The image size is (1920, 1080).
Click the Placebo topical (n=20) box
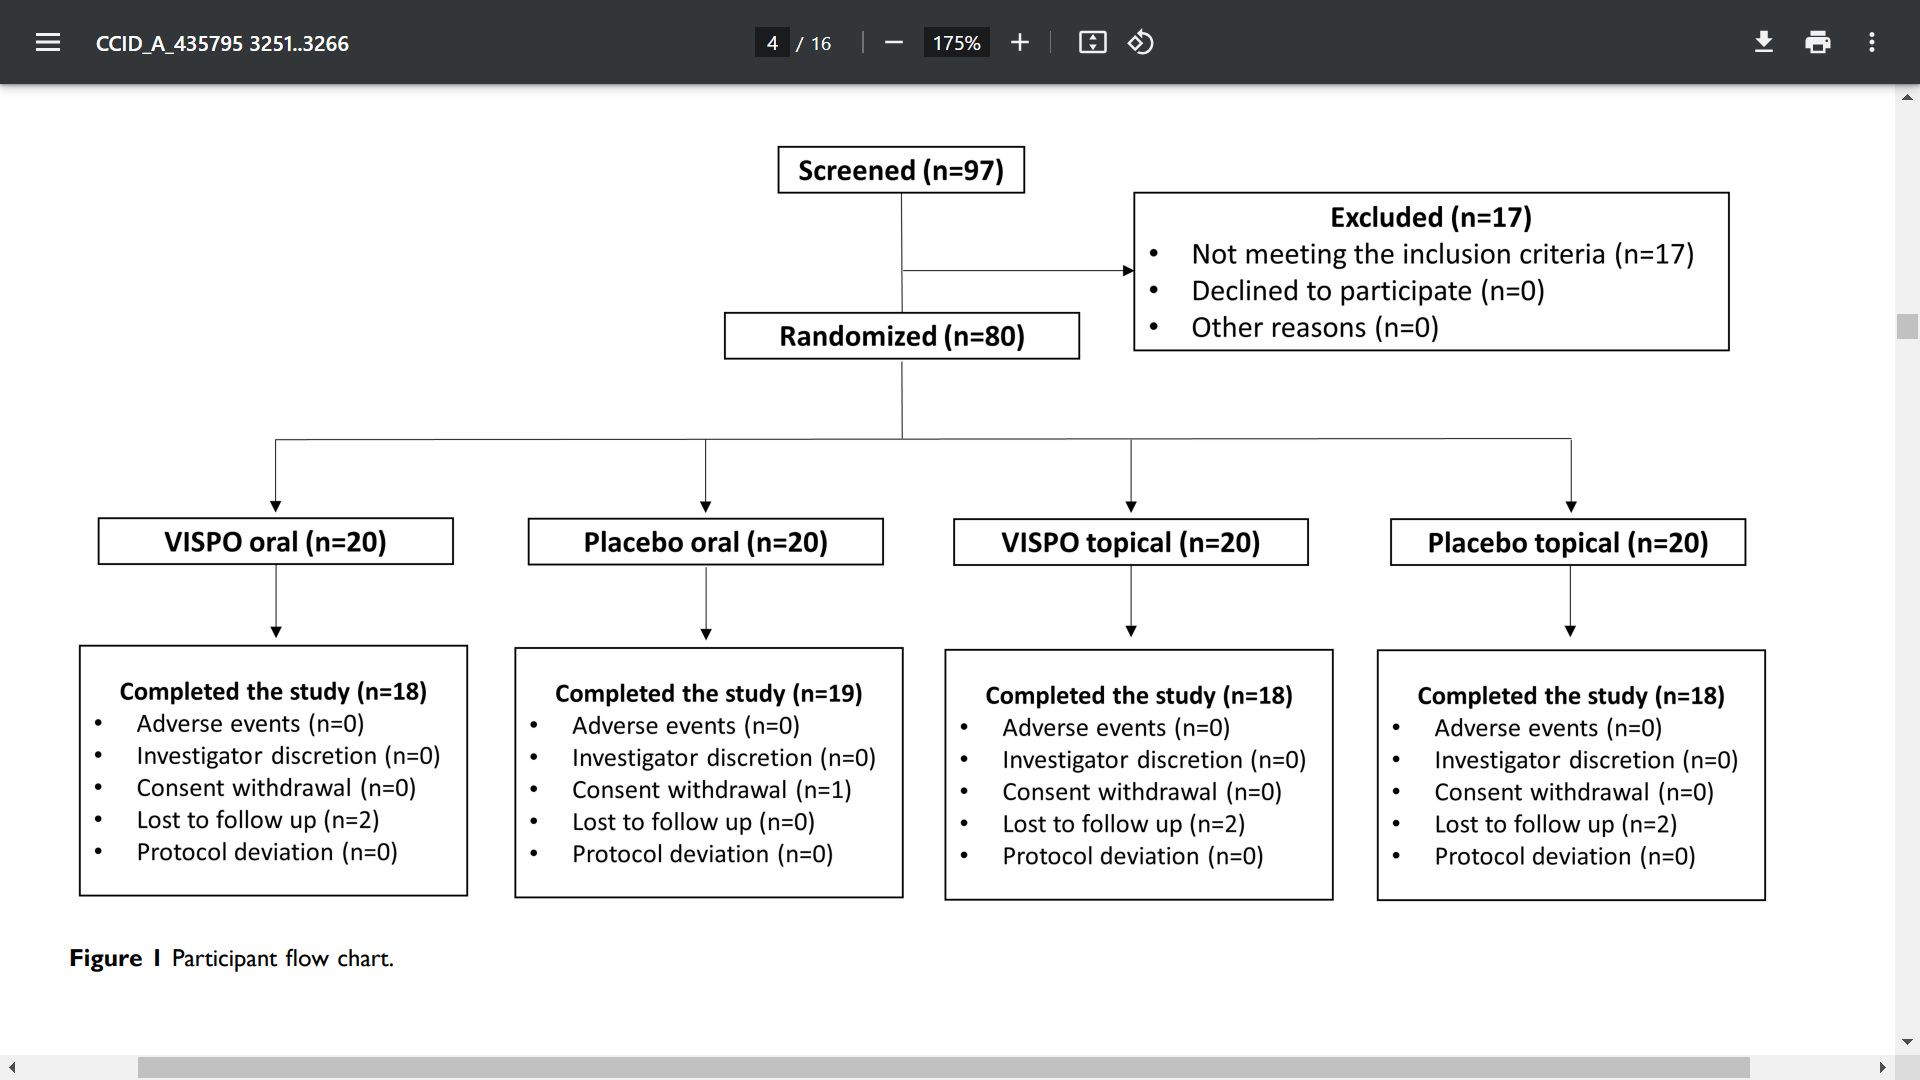pyautogui.click(x=1568, y=542)
